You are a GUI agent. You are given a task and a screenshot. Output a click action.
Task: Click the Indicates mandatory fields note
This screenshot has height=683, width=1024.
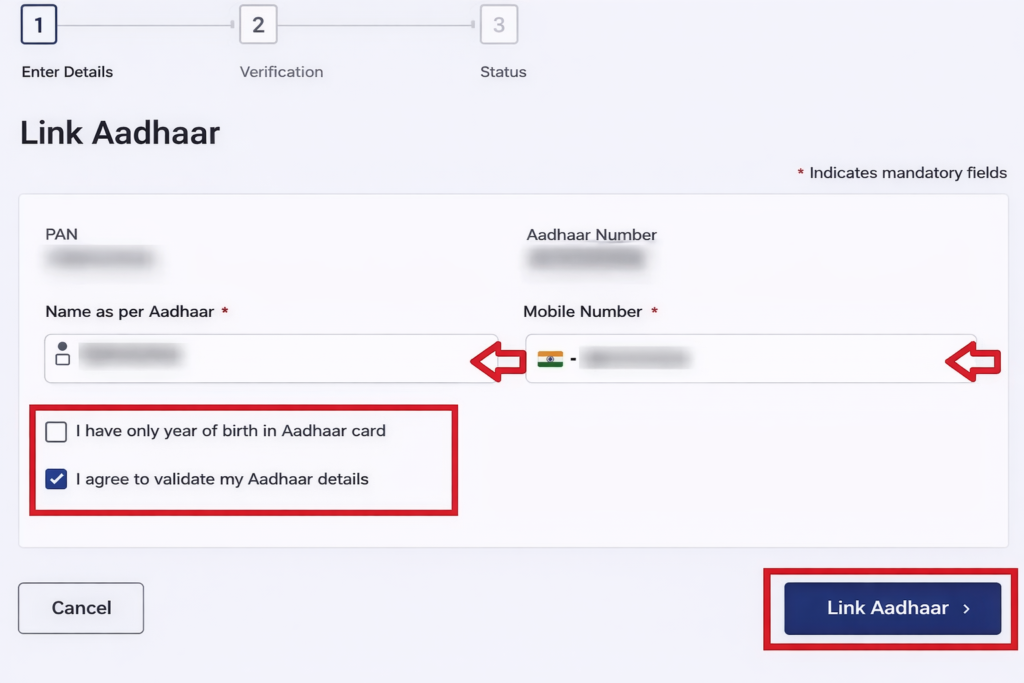(x=907, y=173)
